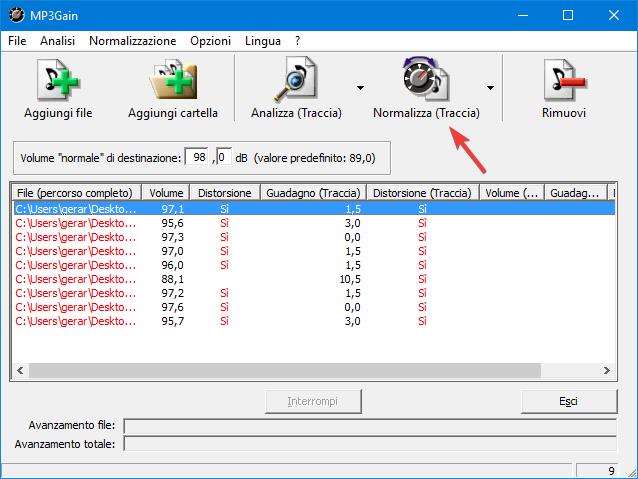Click the truncated Volume (… column header

pos(512,193)
